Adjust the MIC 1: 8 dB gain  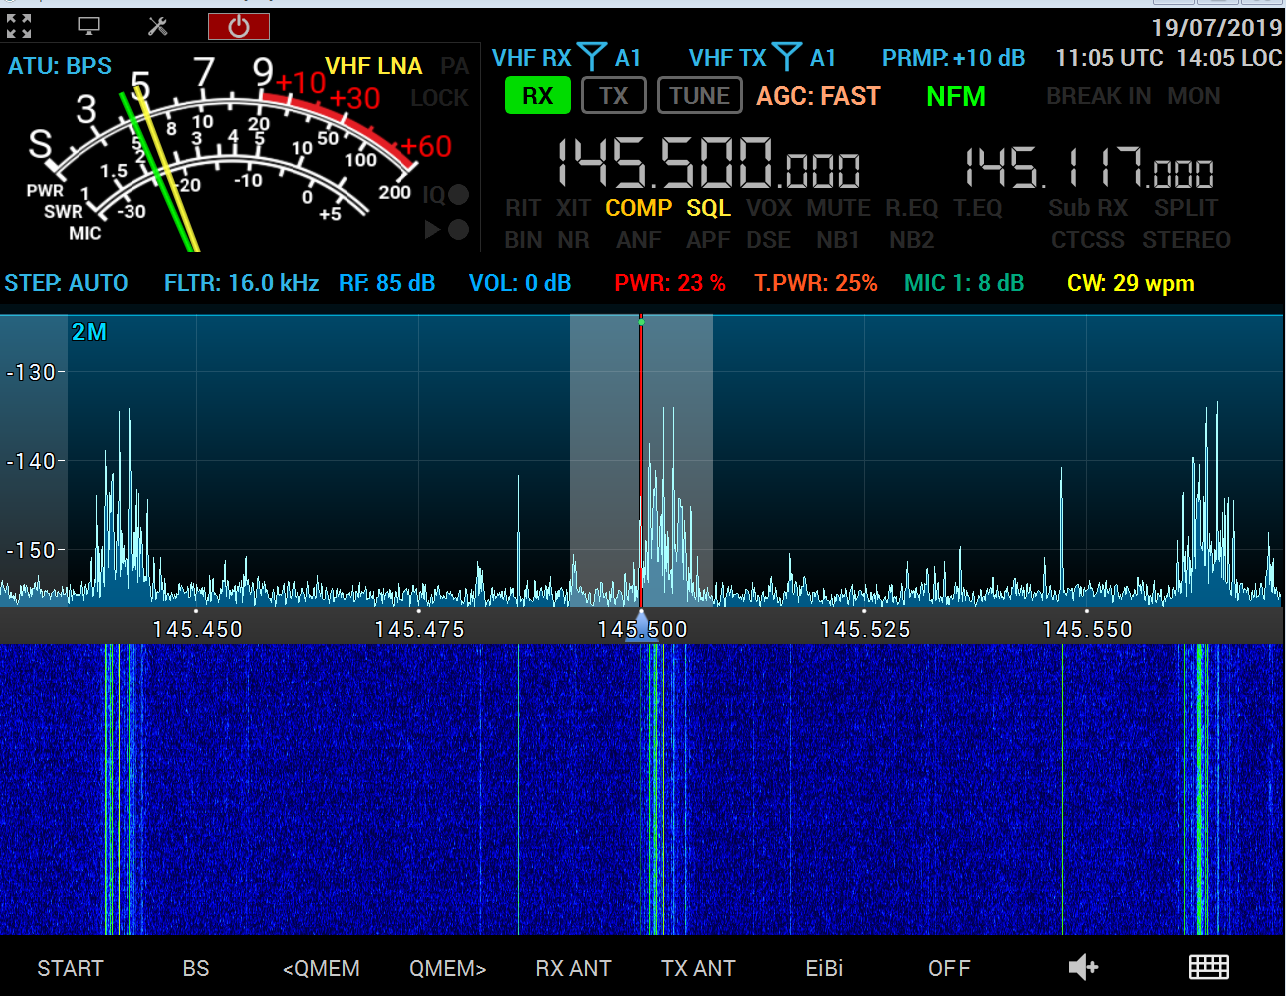[x=964, y=283]
